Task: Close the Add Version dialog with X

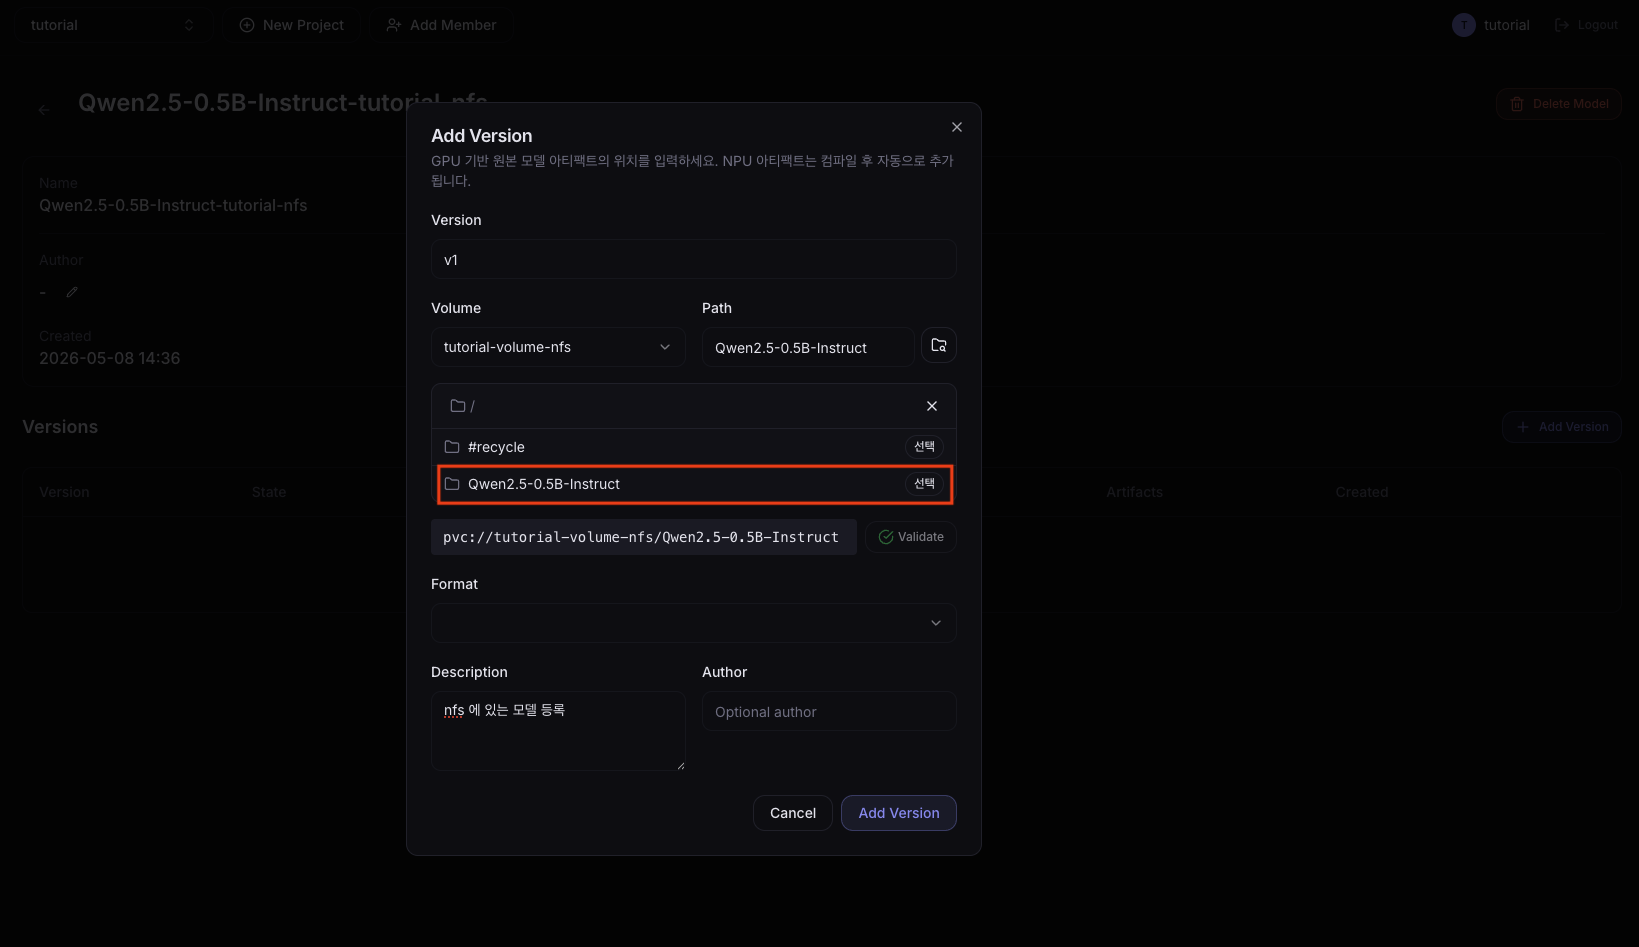Action: [957, 127]
